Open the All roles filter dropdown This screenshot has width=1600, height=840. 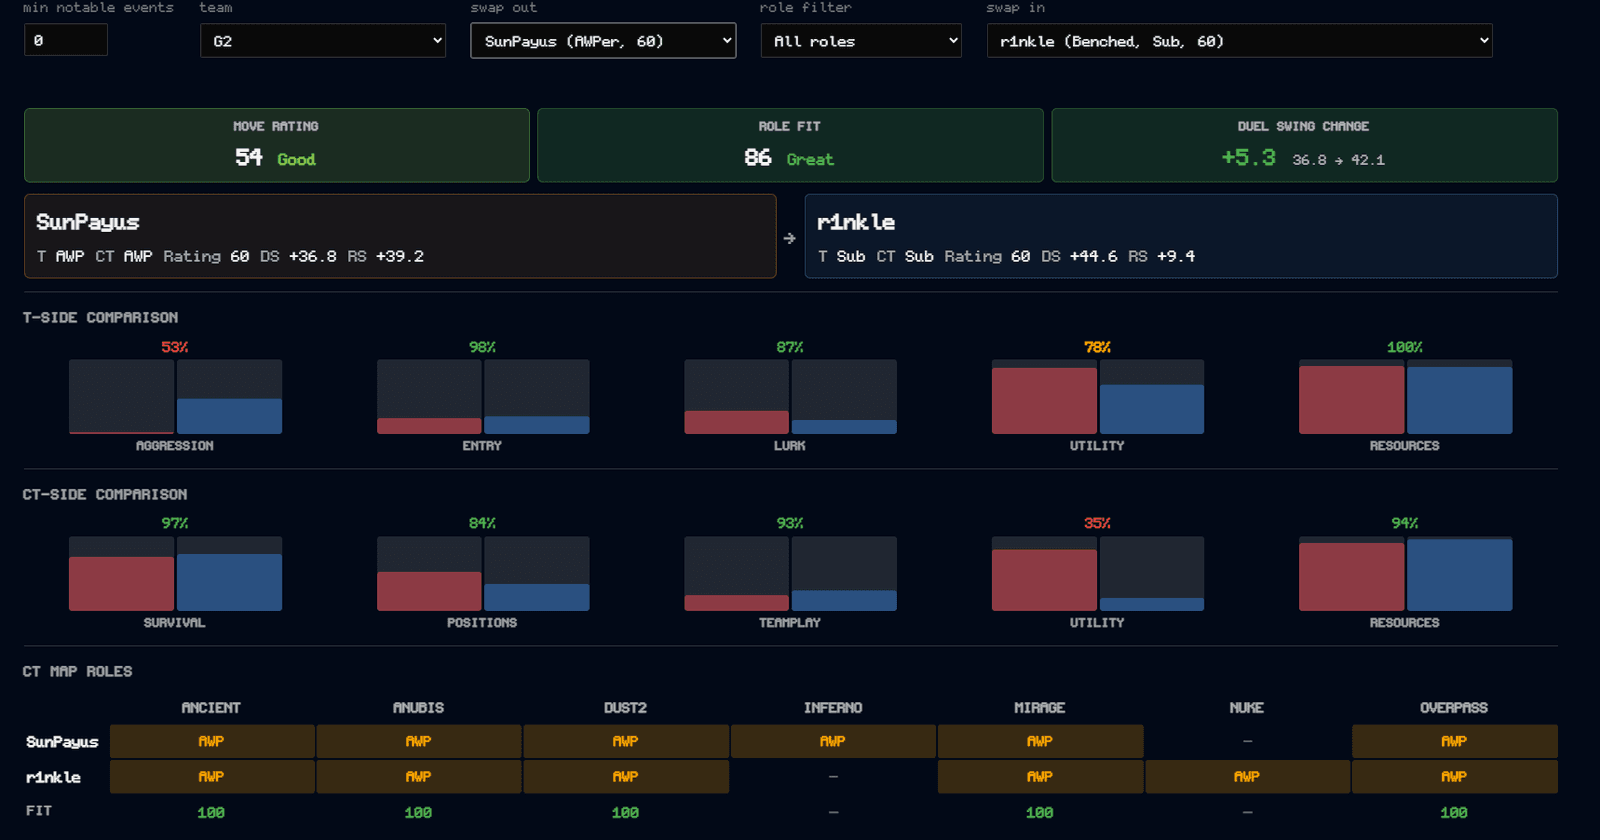pos(861,41)
